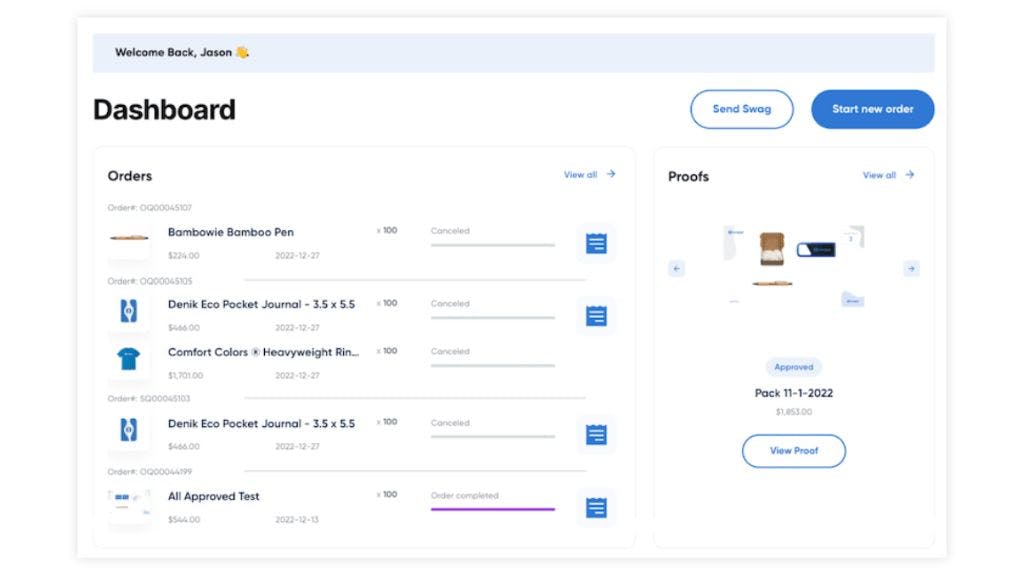This screenshot has height=576, width=1024.
Task: Select the previous proof arrow in Proofs carousel
Action: pyautogui.click(x=676, y=268)
